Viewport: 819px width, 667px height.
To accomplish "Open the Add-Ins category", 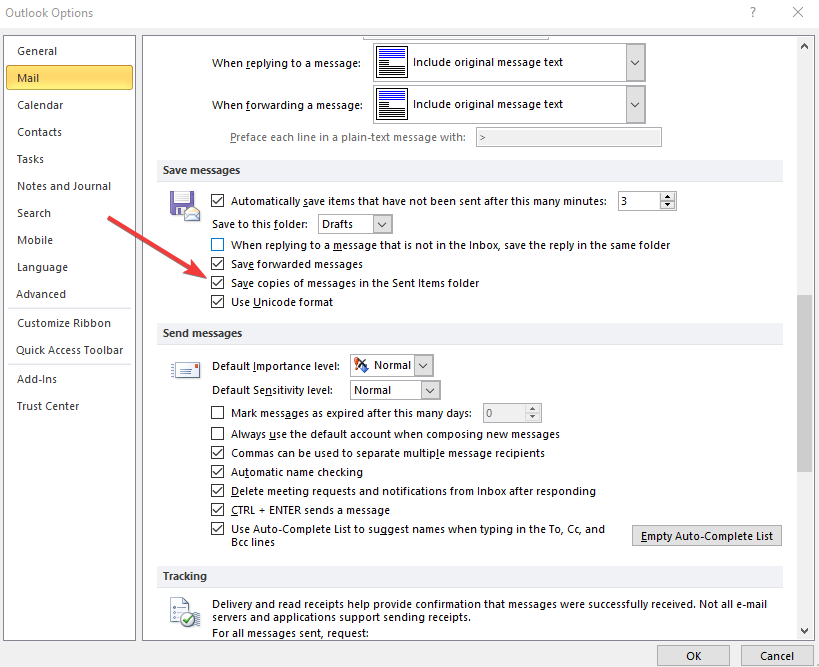I will coord(69,379).
